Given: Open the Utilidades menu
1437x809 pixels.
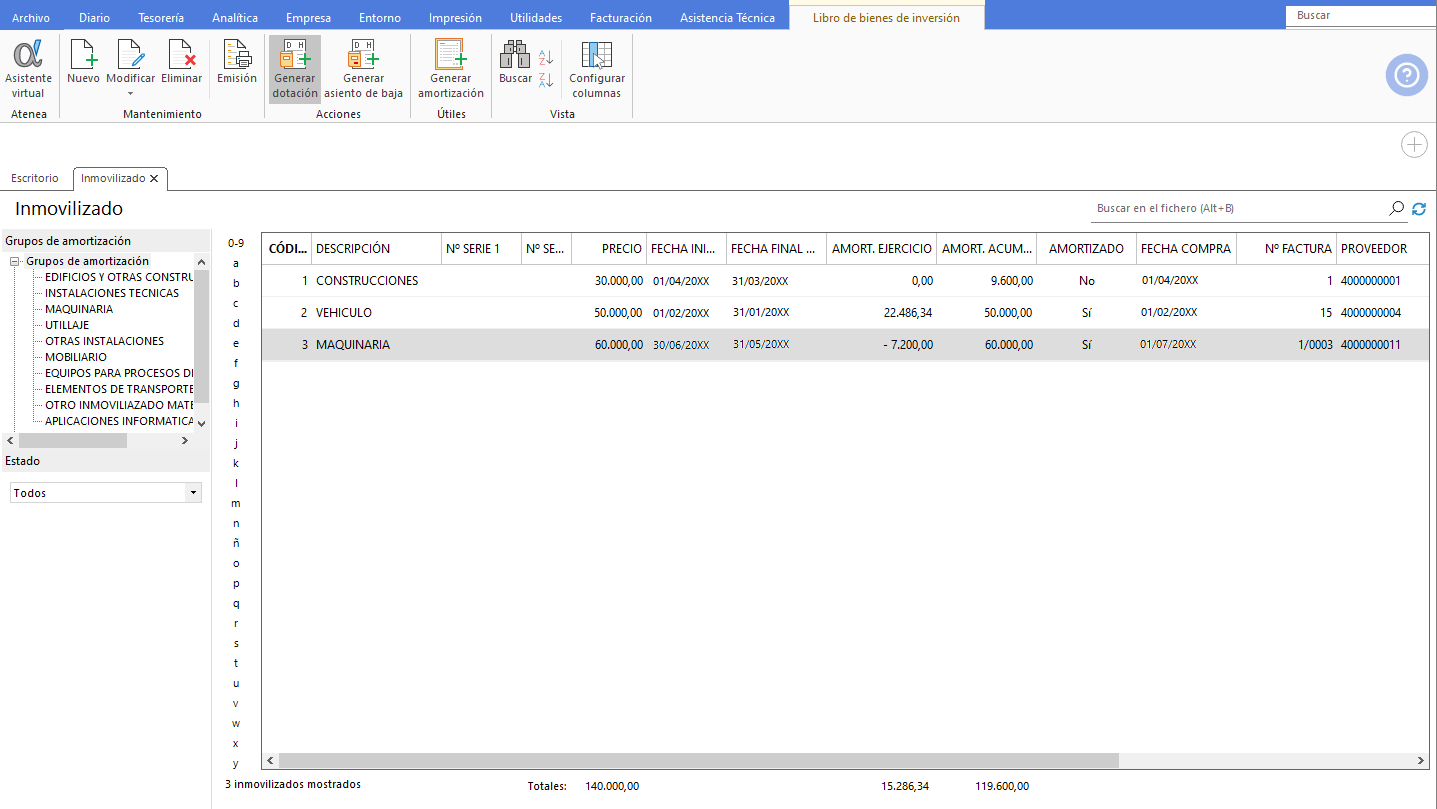Looking at the screenshot, I should (x=536, y=18).
